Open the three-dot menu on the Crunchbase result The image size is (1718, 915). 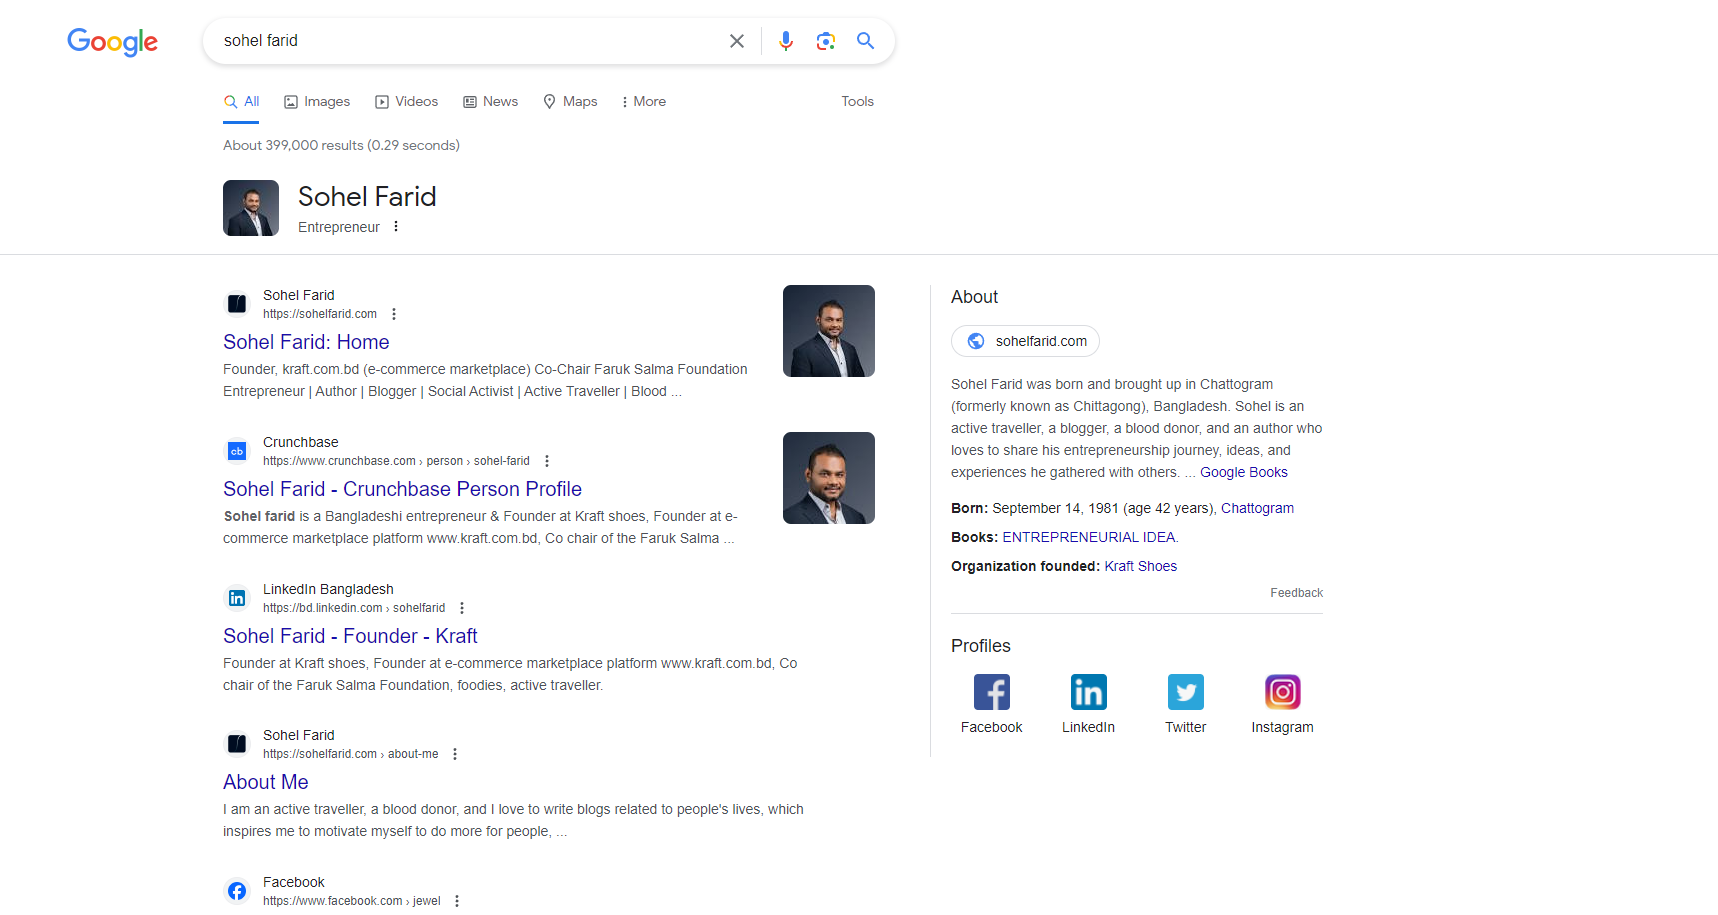547,460
